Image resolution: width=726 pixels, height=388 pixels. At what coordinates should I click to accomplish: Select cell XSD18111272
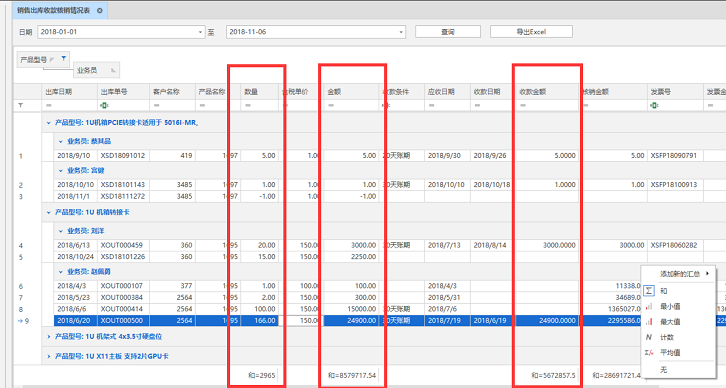123,196
